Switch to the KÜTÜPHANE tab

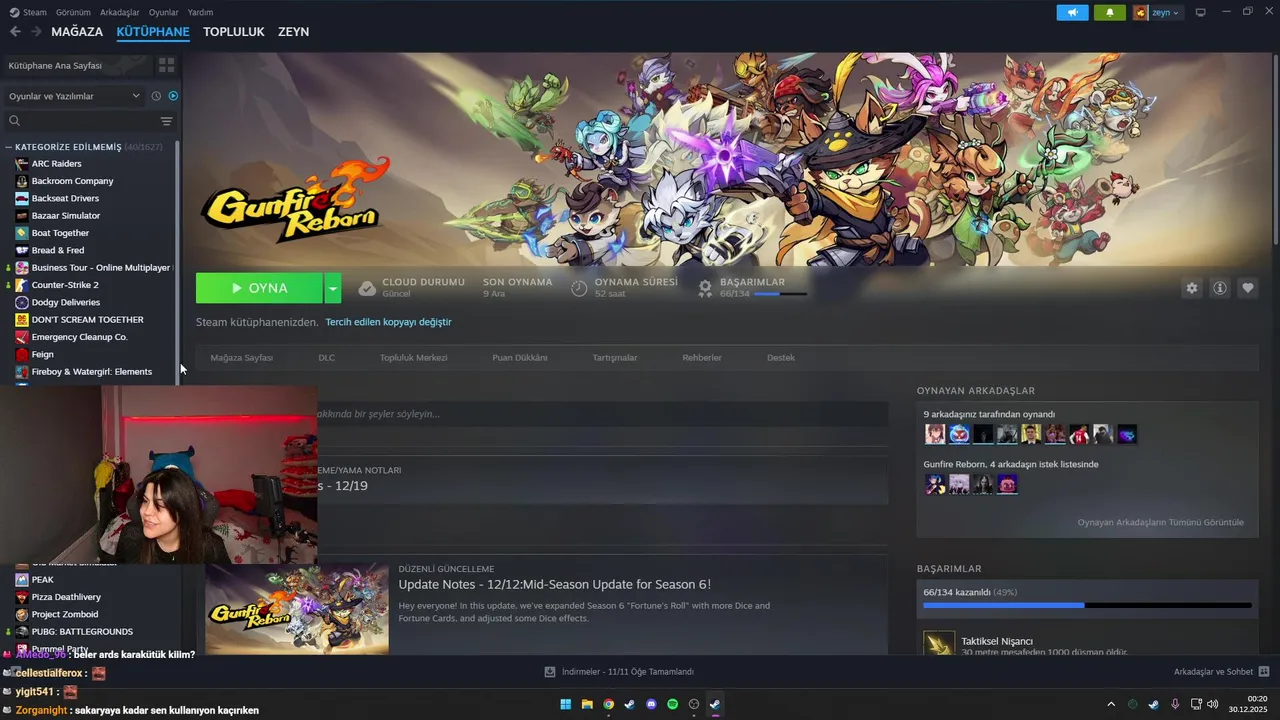(153, 32)
